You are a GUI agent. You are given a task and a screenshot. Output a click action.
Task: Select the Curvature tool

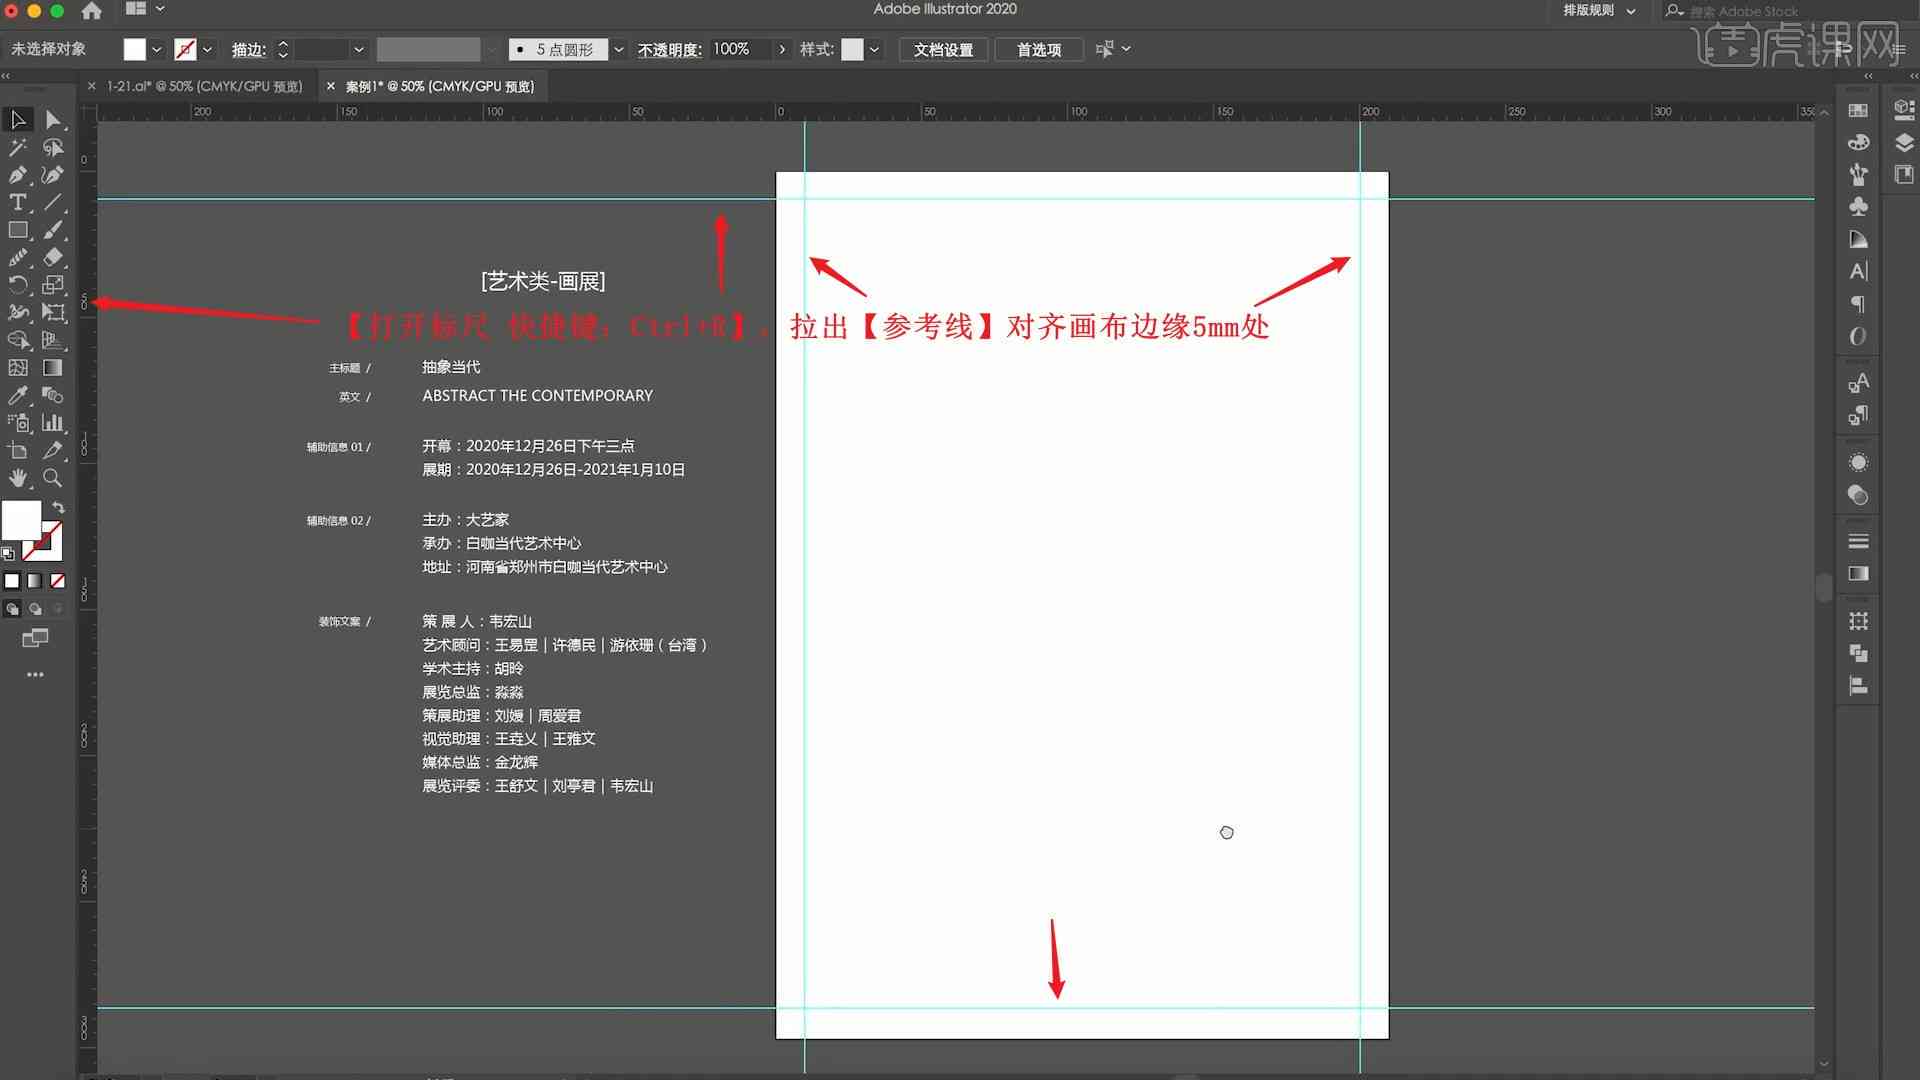point(53,175)
